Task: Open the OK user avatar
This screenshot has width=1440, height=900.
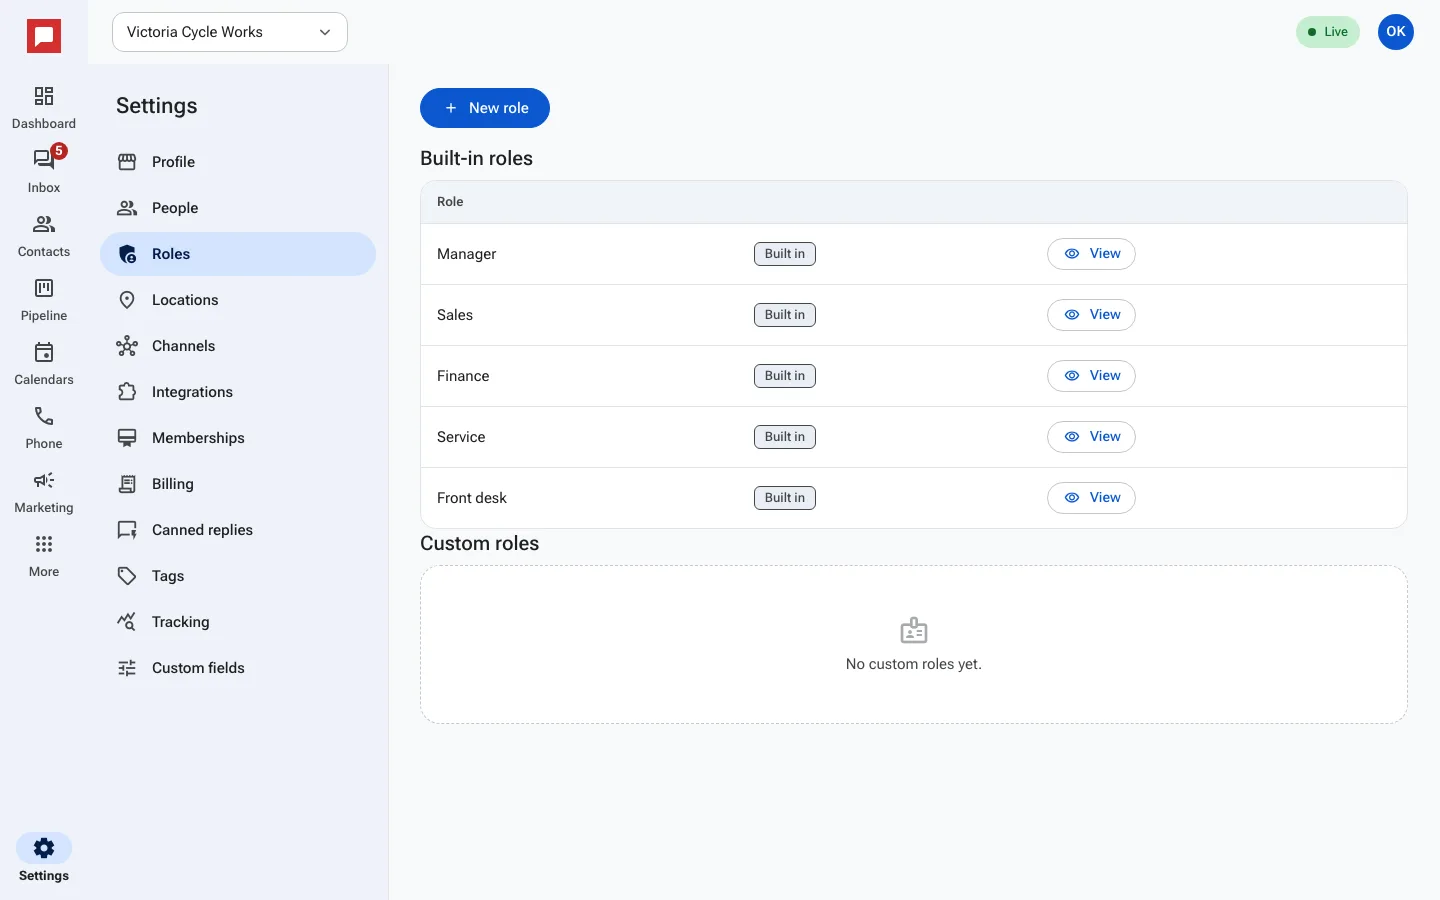Action: point(1396,32)
